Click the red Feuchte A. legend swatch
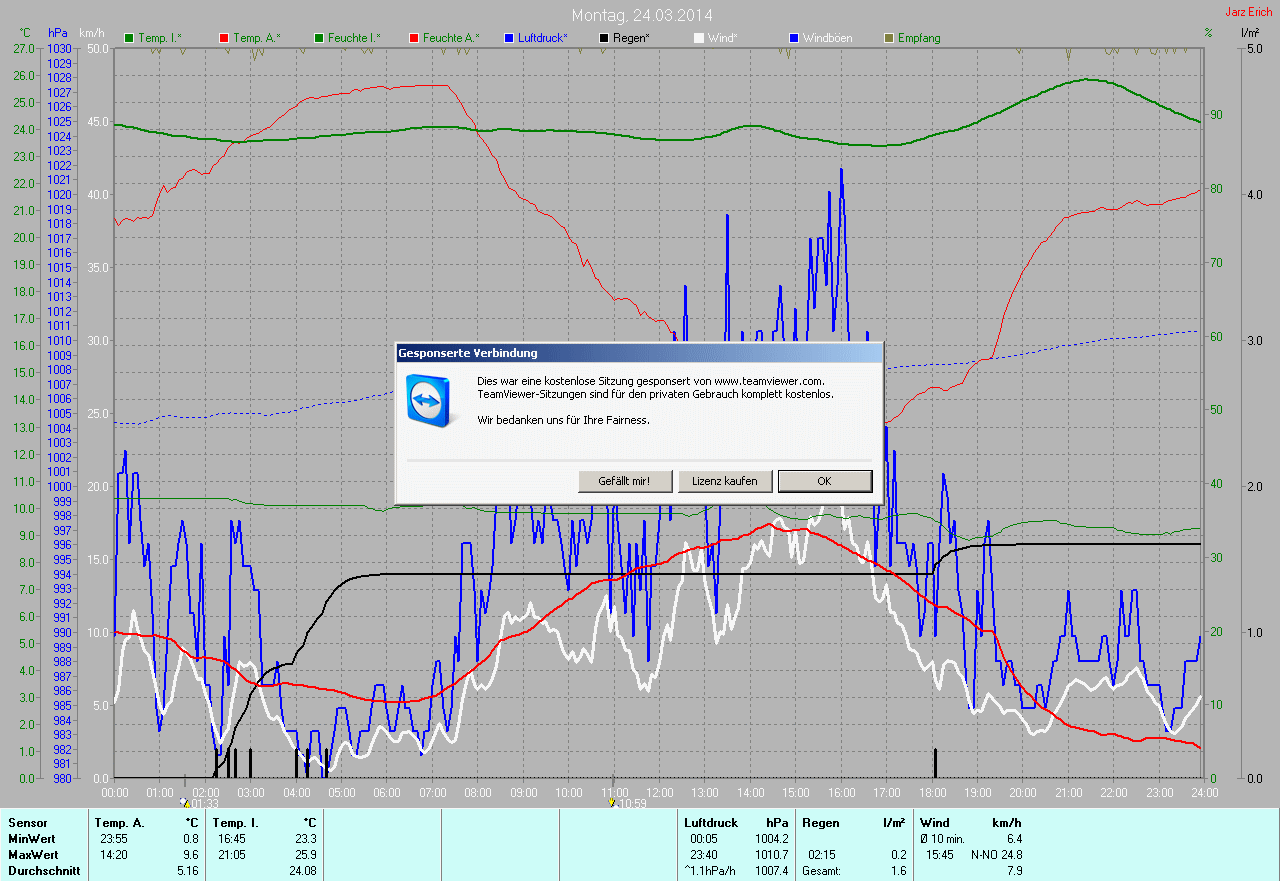 click(x=414, y=38)
